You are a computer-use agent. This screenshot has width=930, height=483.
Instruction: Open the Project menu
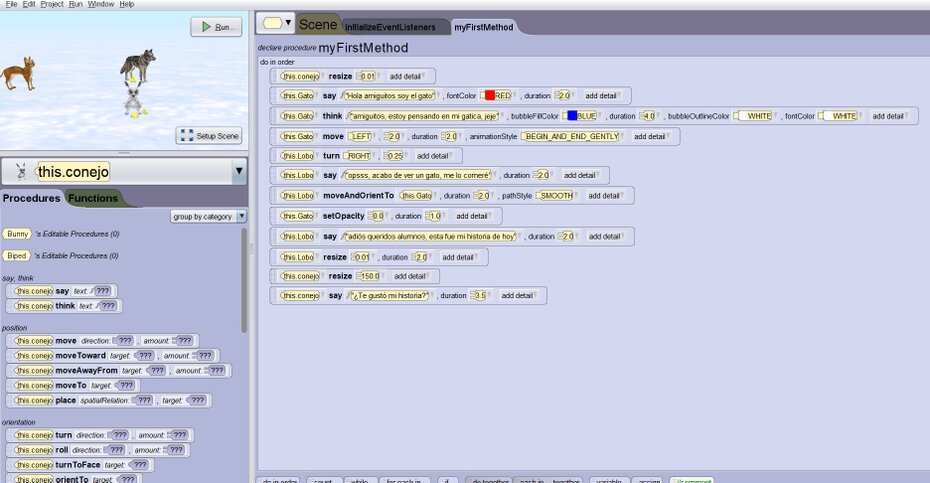coord(52,5)
